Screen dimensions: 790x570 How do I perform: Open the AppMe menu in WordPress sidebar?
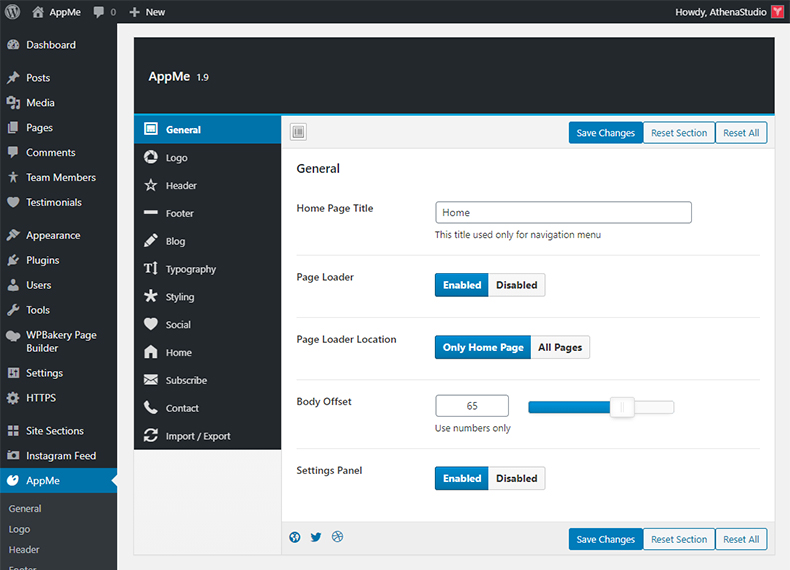coord(58,481)
